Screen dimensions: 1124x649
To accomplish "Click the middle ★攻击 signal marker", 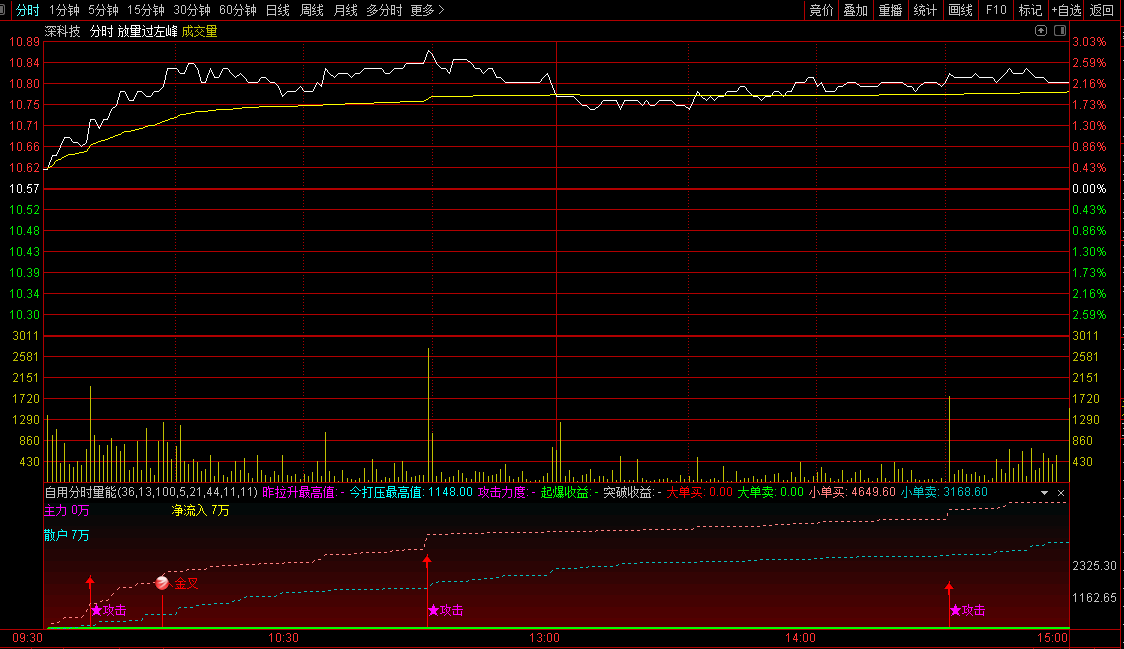I will [445, 610].
